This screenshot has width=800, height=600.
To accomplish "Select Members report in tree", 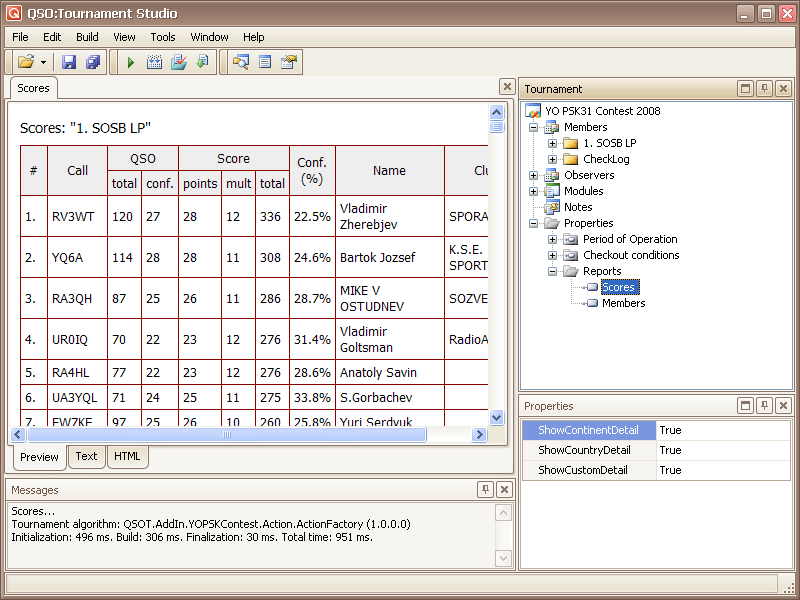I will 623,303.
